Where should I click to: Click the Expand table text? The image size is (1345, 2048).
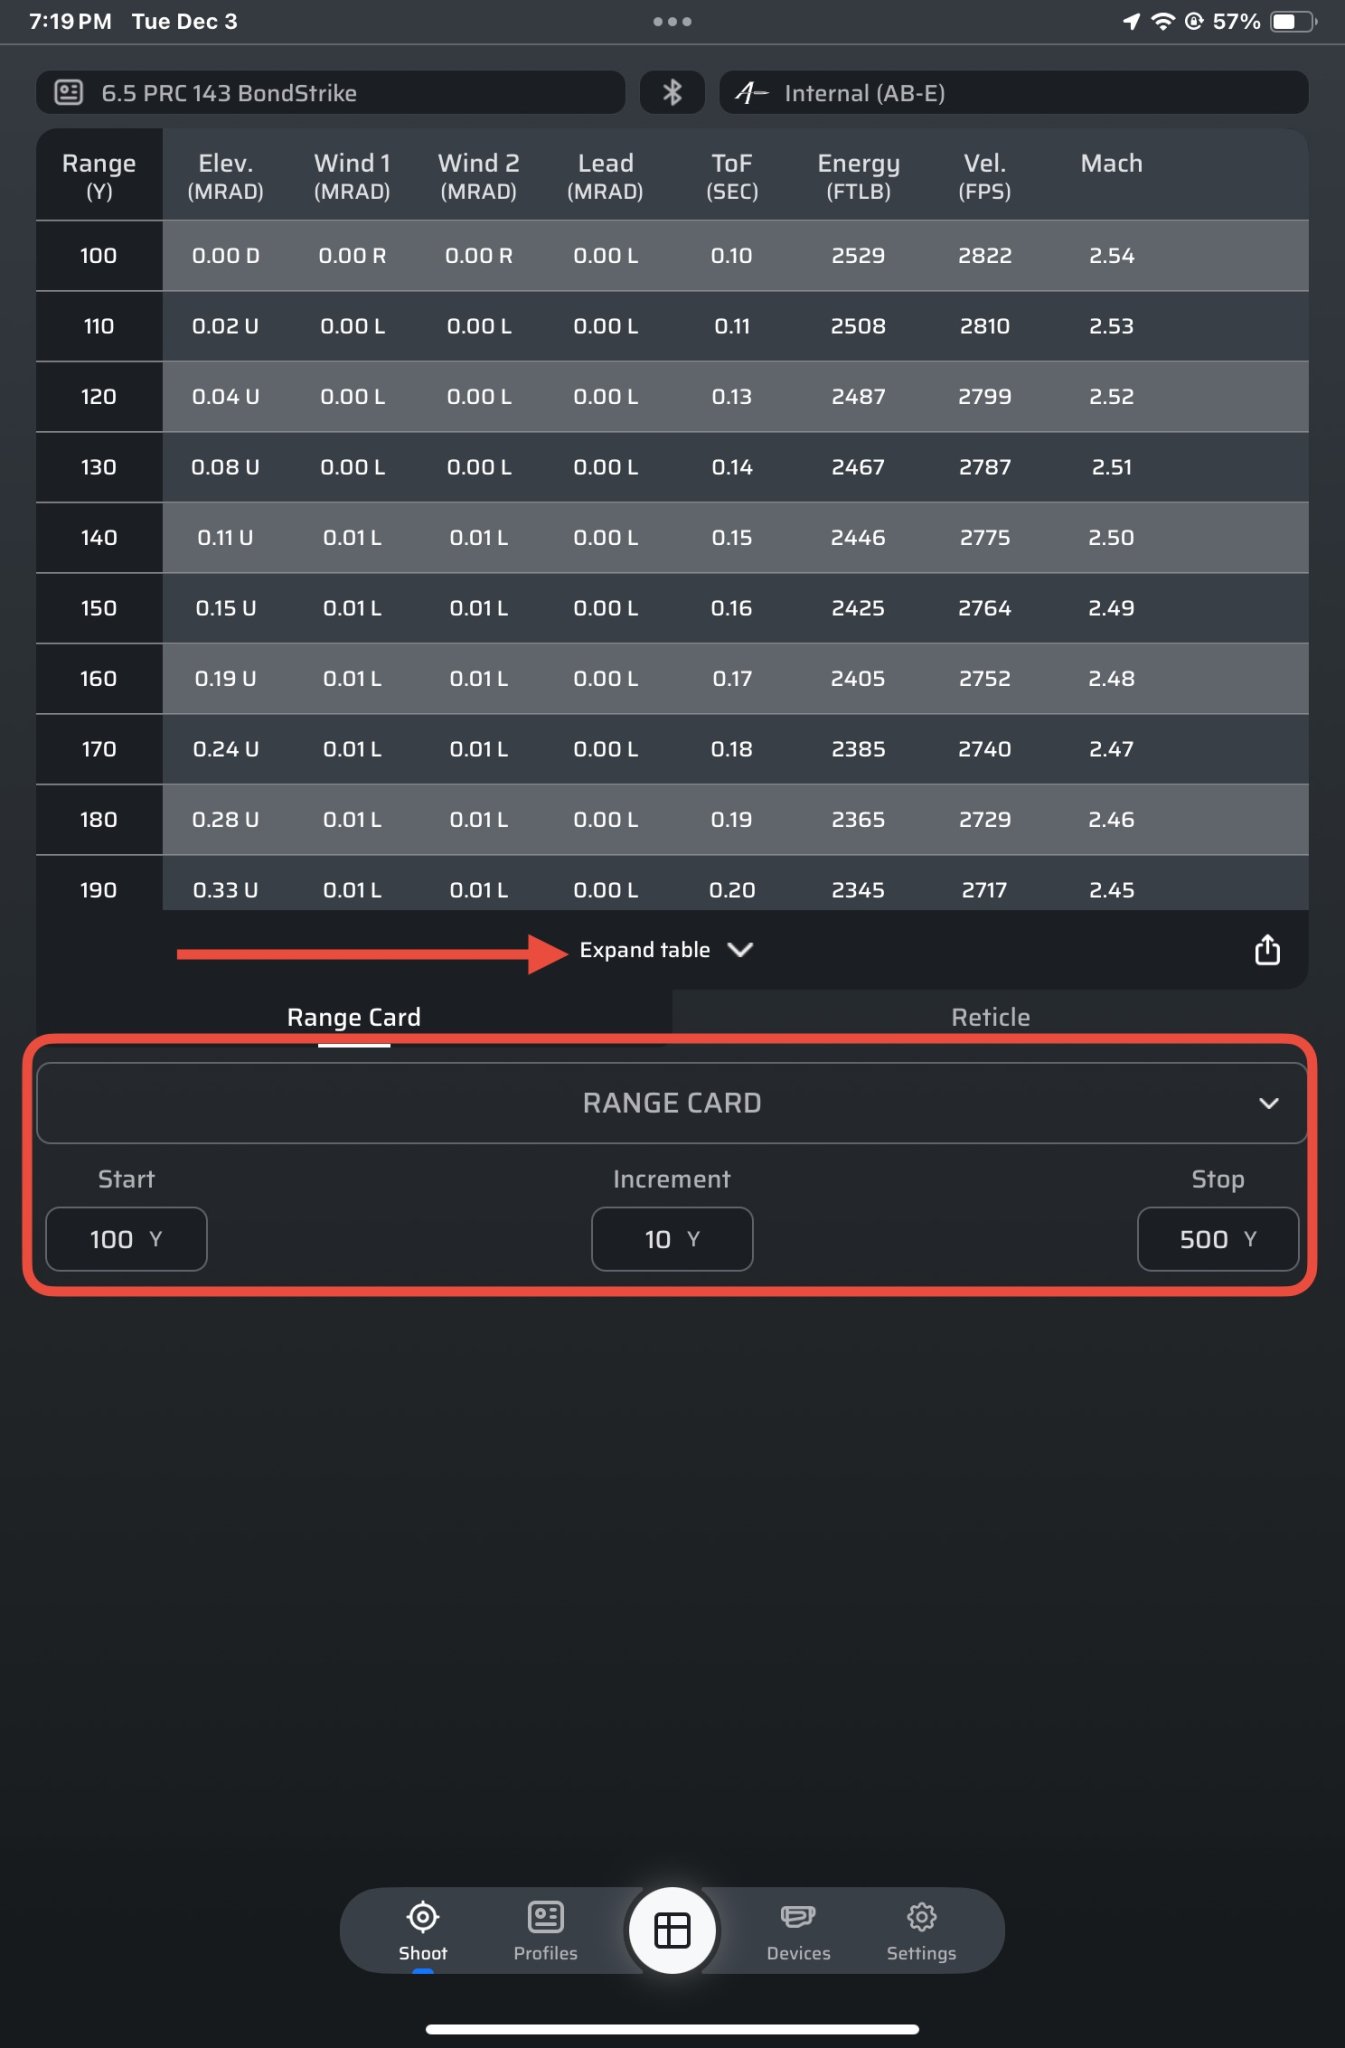coord(645,950)
